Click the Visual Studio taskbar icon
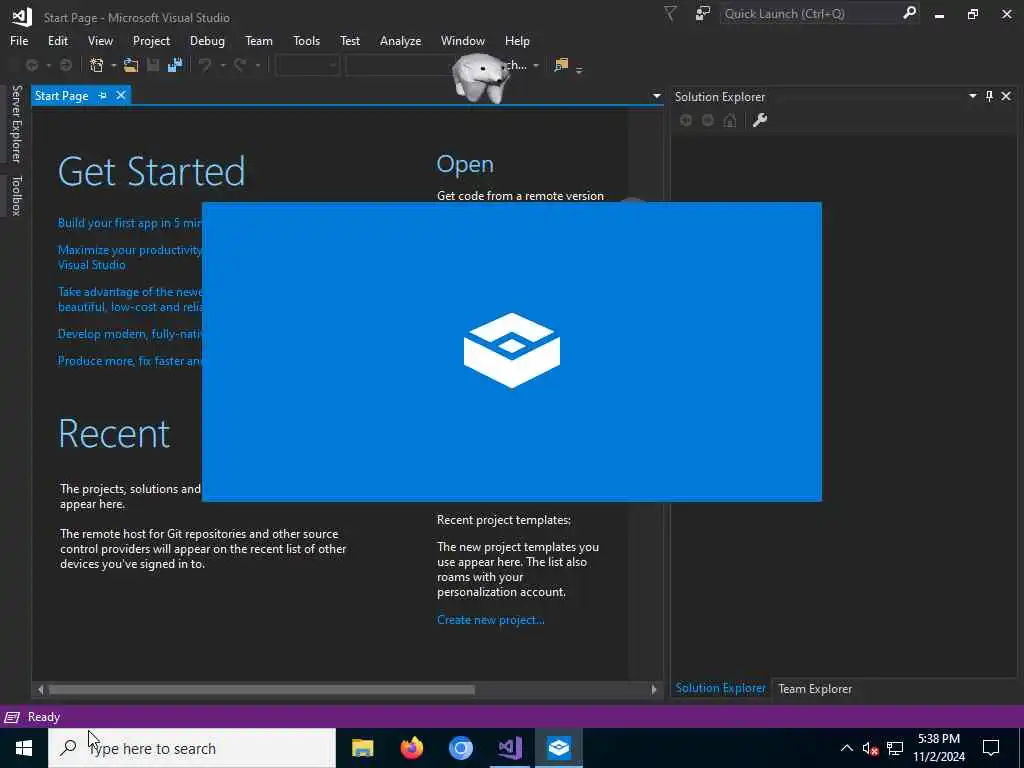The width and height of the screenshot is (1024, 768). tap(509, 748)
